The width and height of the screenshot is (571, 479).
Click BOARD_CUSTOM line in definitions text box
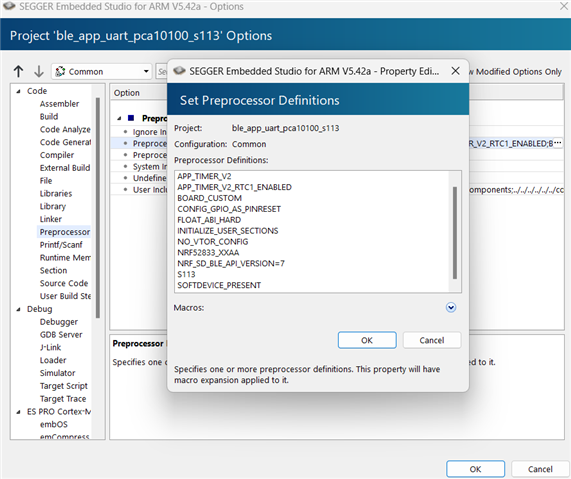point(209,198)
